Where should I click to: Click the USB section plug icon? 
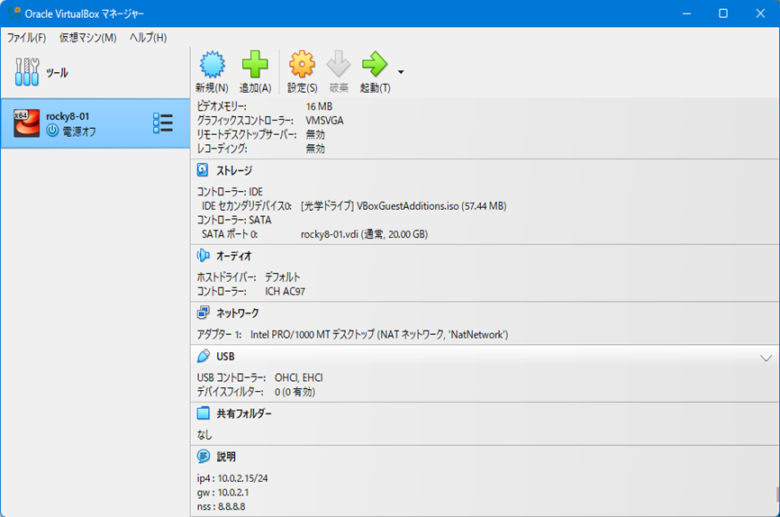[203, 356]
